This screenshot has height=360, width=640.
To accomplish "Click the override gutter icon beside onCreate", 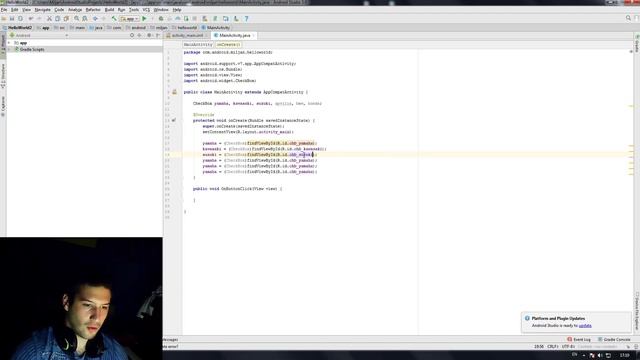I will (174, 120).
